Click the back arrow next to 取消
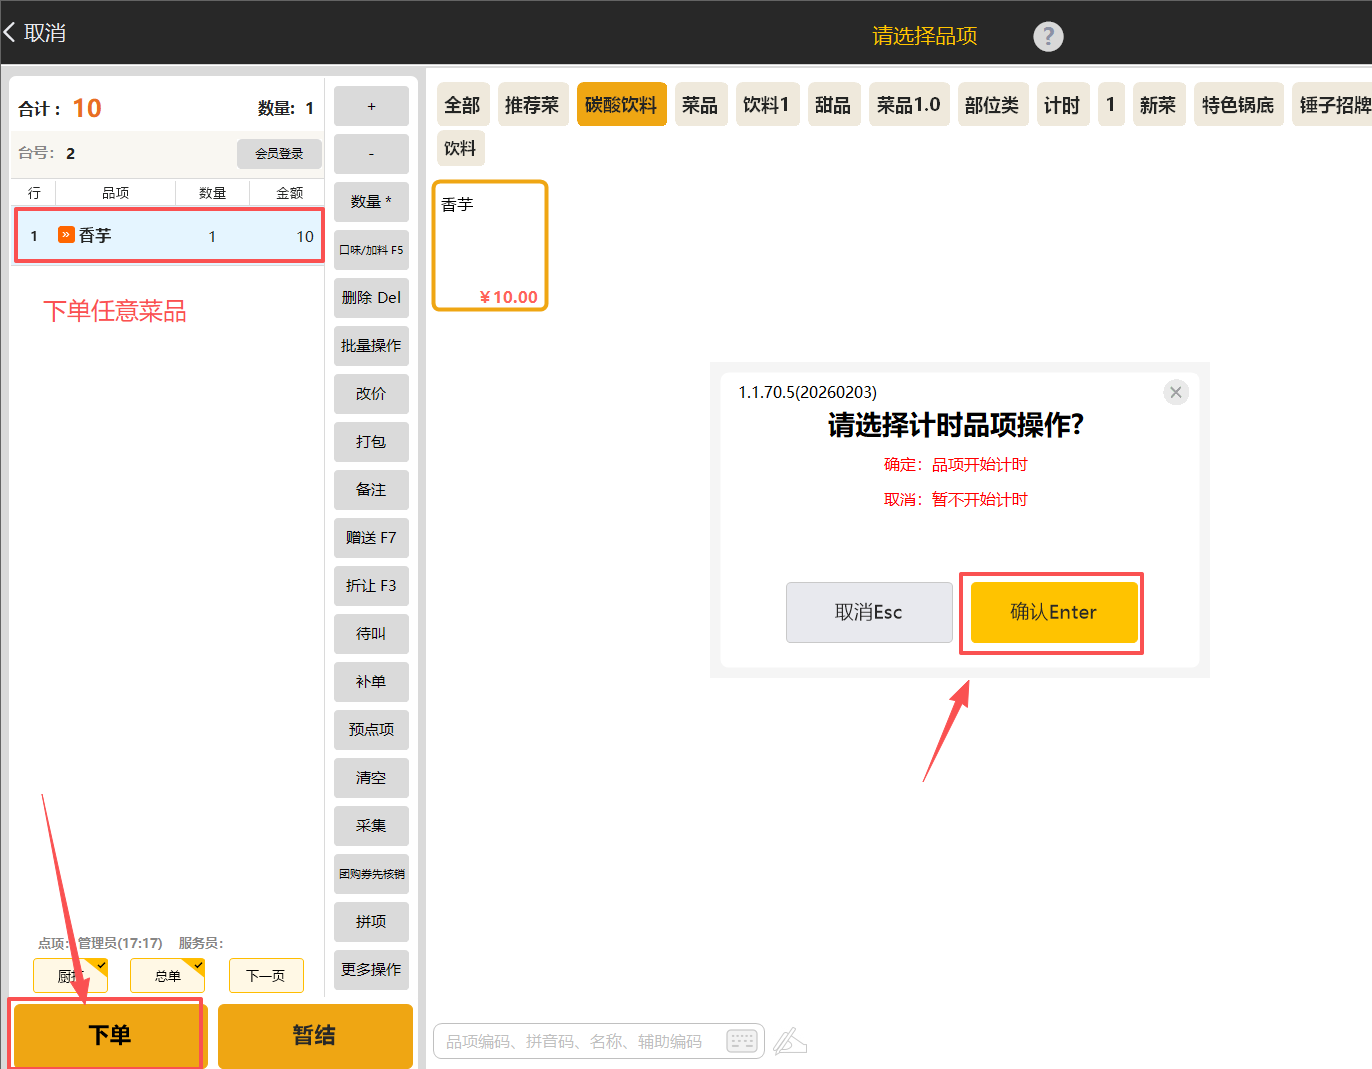Viewport: 1372px width, 1069px height. tap(10, 33)
